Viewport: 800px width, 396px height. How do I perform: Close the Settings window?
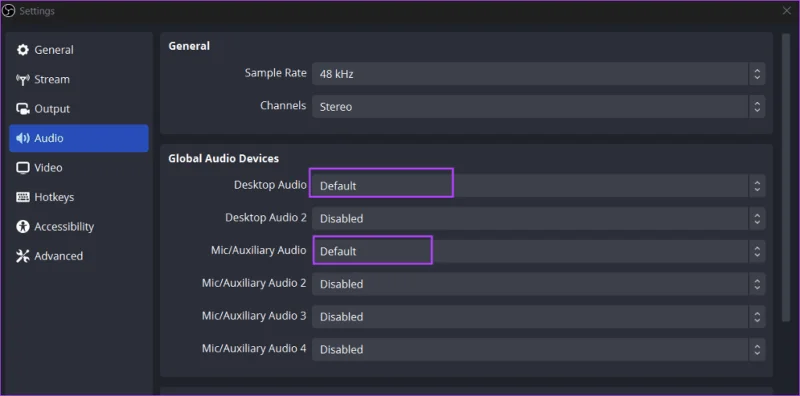(x=787, y=10)
